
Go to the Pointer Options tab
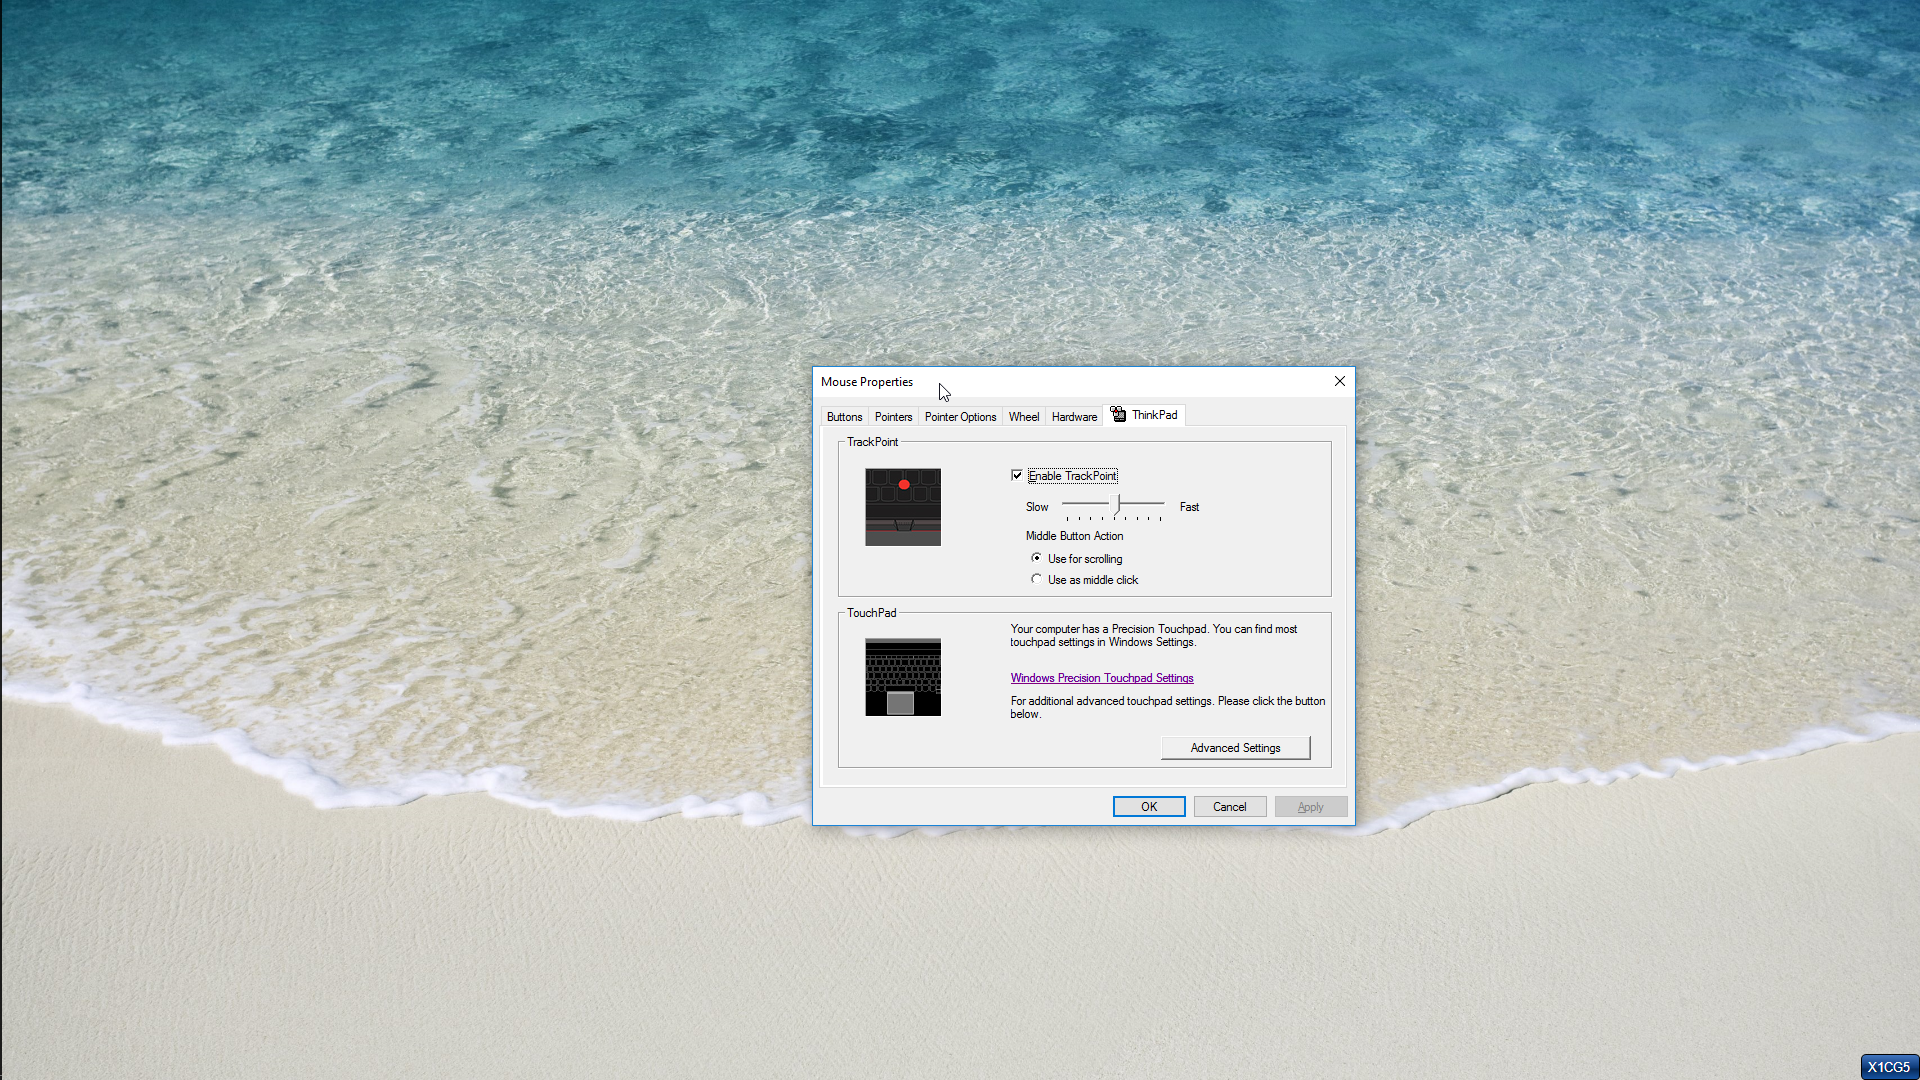click(960, 417)
